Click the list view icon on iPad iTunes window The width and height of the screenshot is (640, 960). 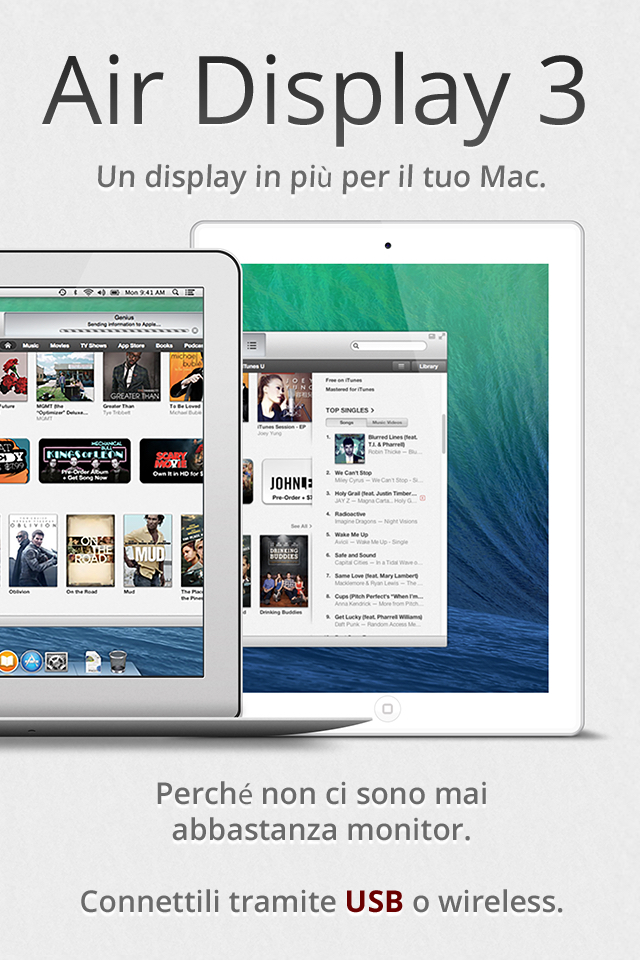pyautogui.click(x=253, y=345)
